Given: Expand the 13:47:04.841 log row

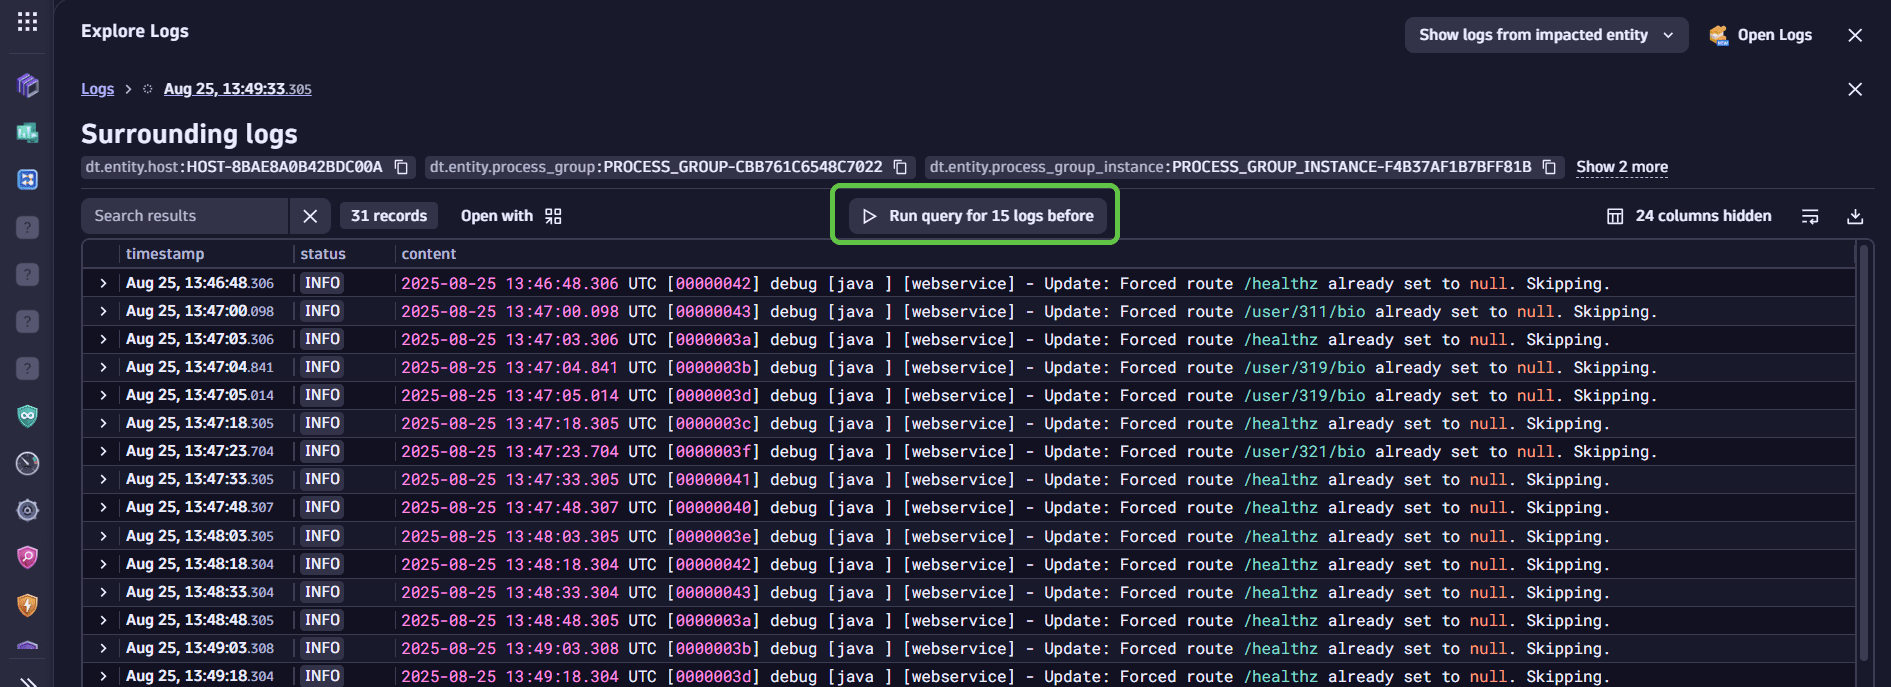Looking at the screenshot, I should tap(103, 367).
